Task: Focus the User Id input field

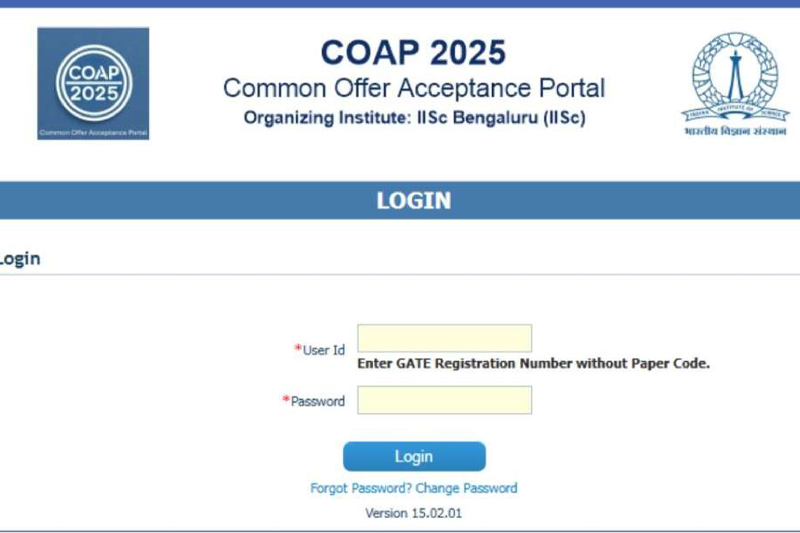Action: (x=444, y=338)
